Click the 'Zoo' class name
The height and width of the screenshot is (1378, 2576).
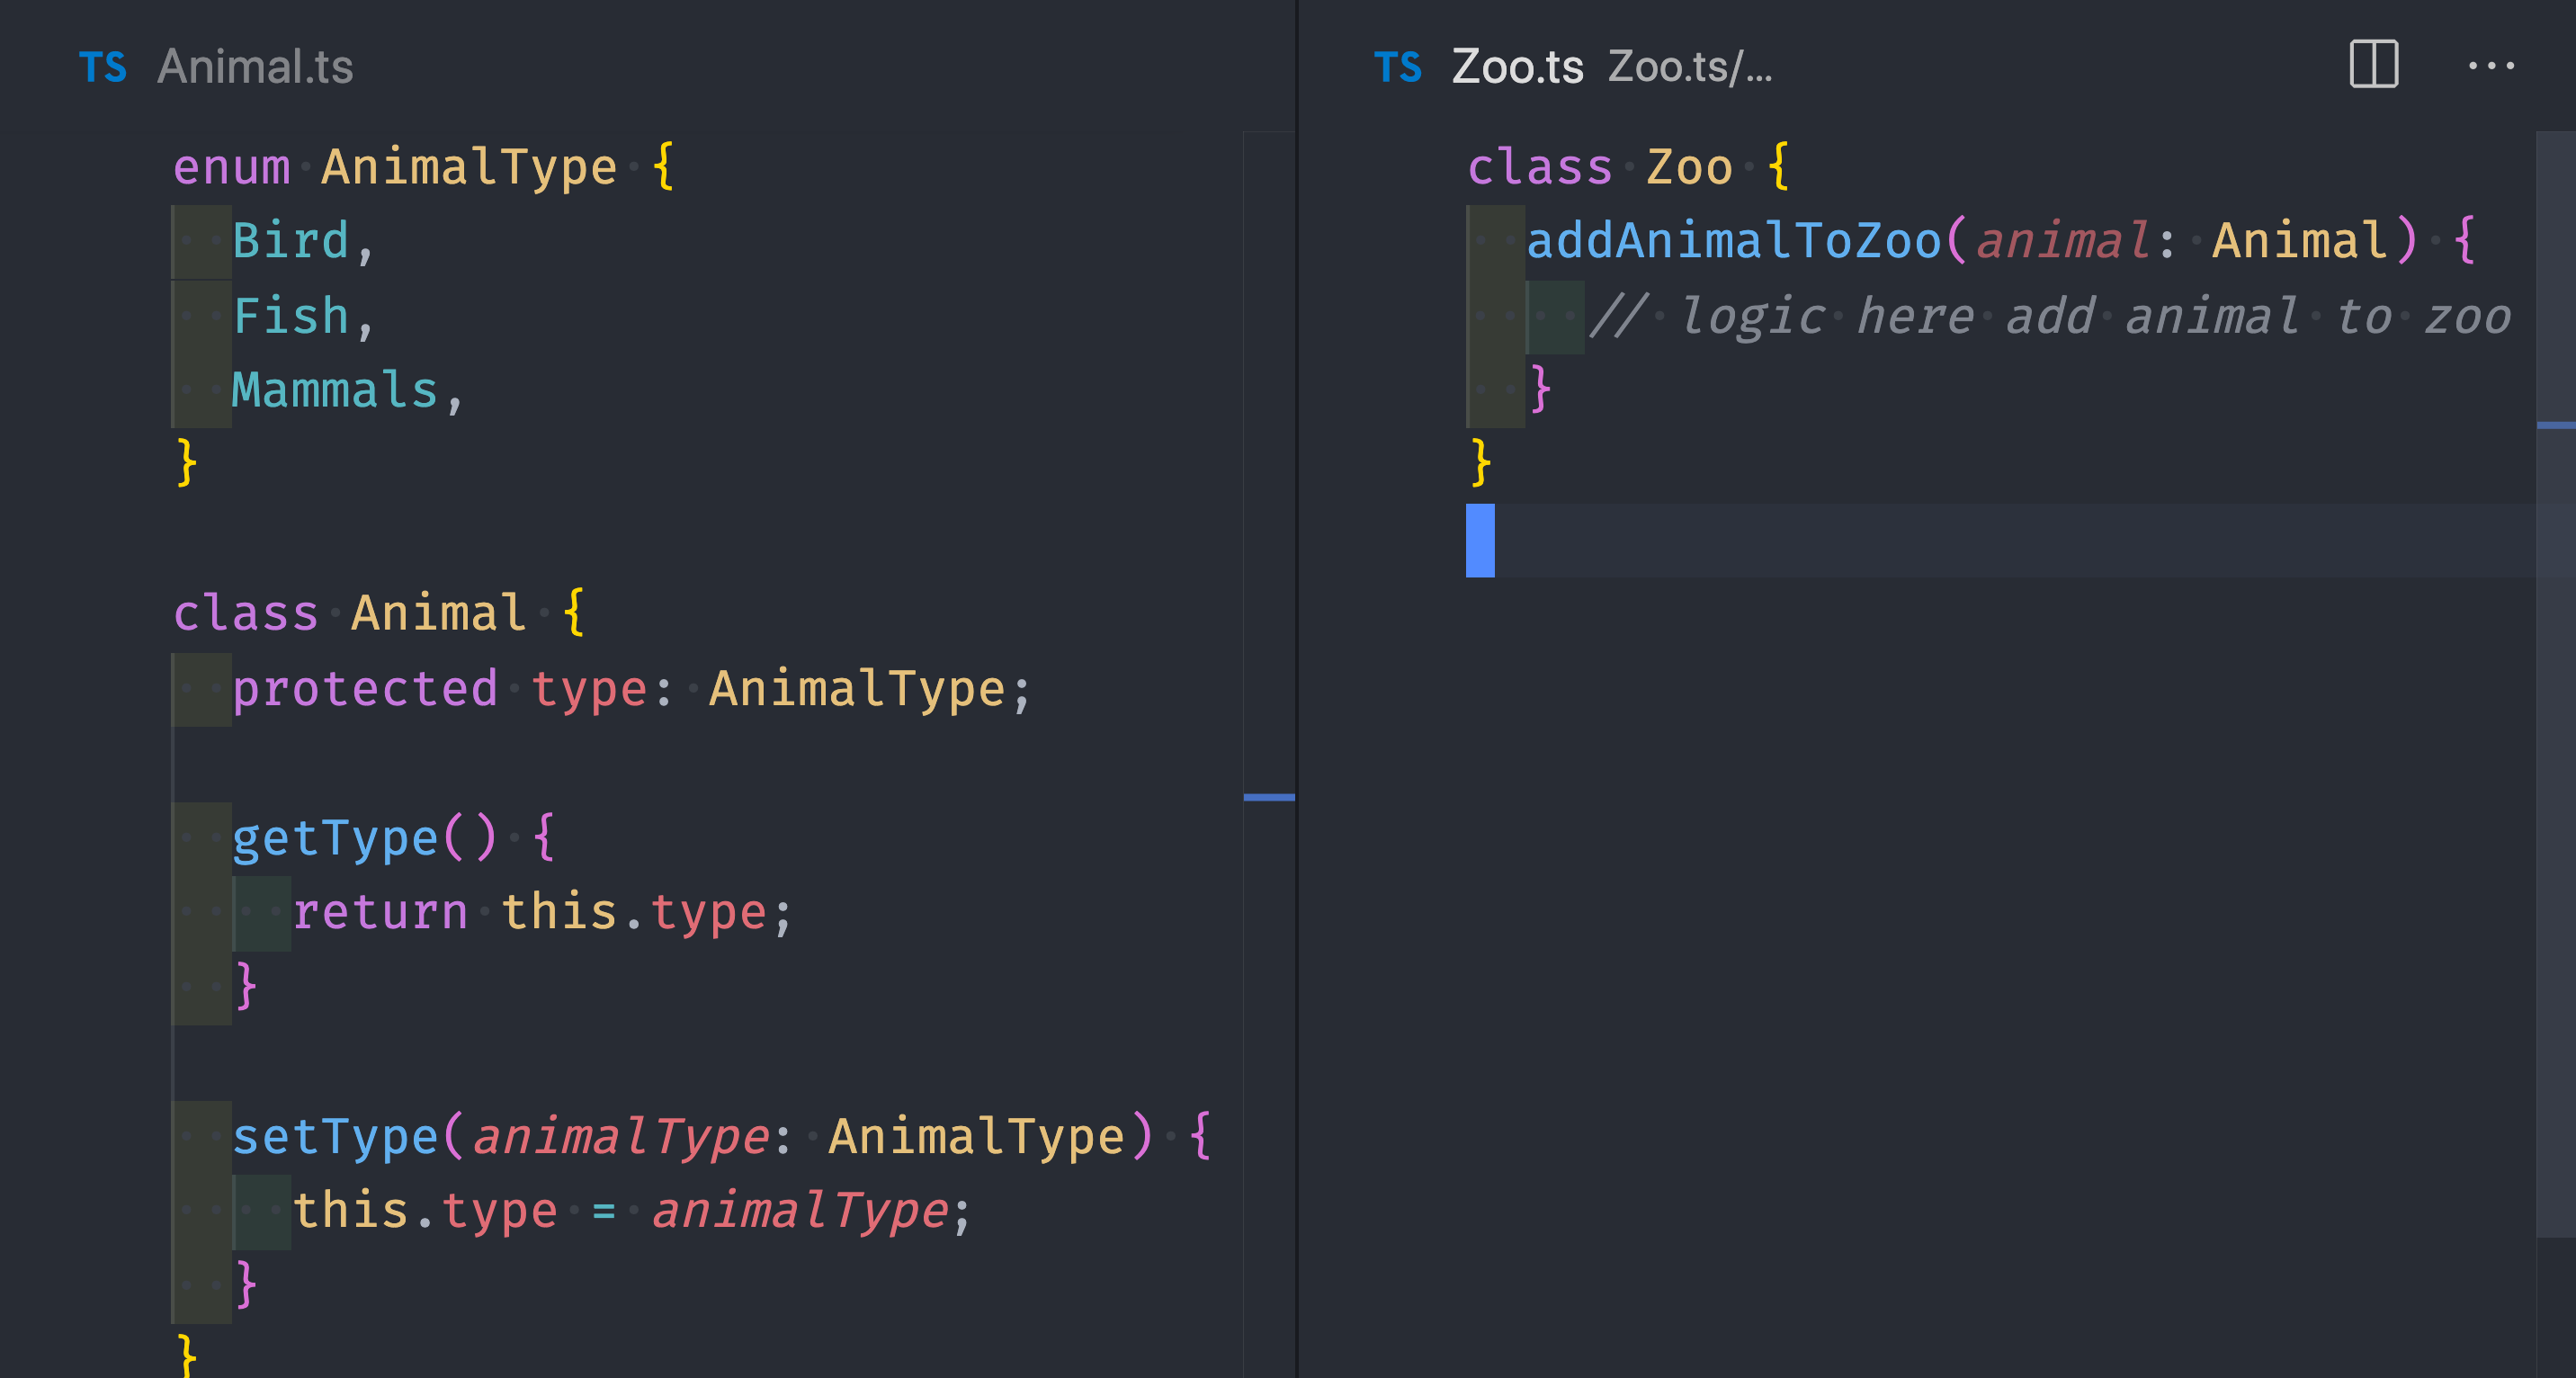coord(1689,167)
